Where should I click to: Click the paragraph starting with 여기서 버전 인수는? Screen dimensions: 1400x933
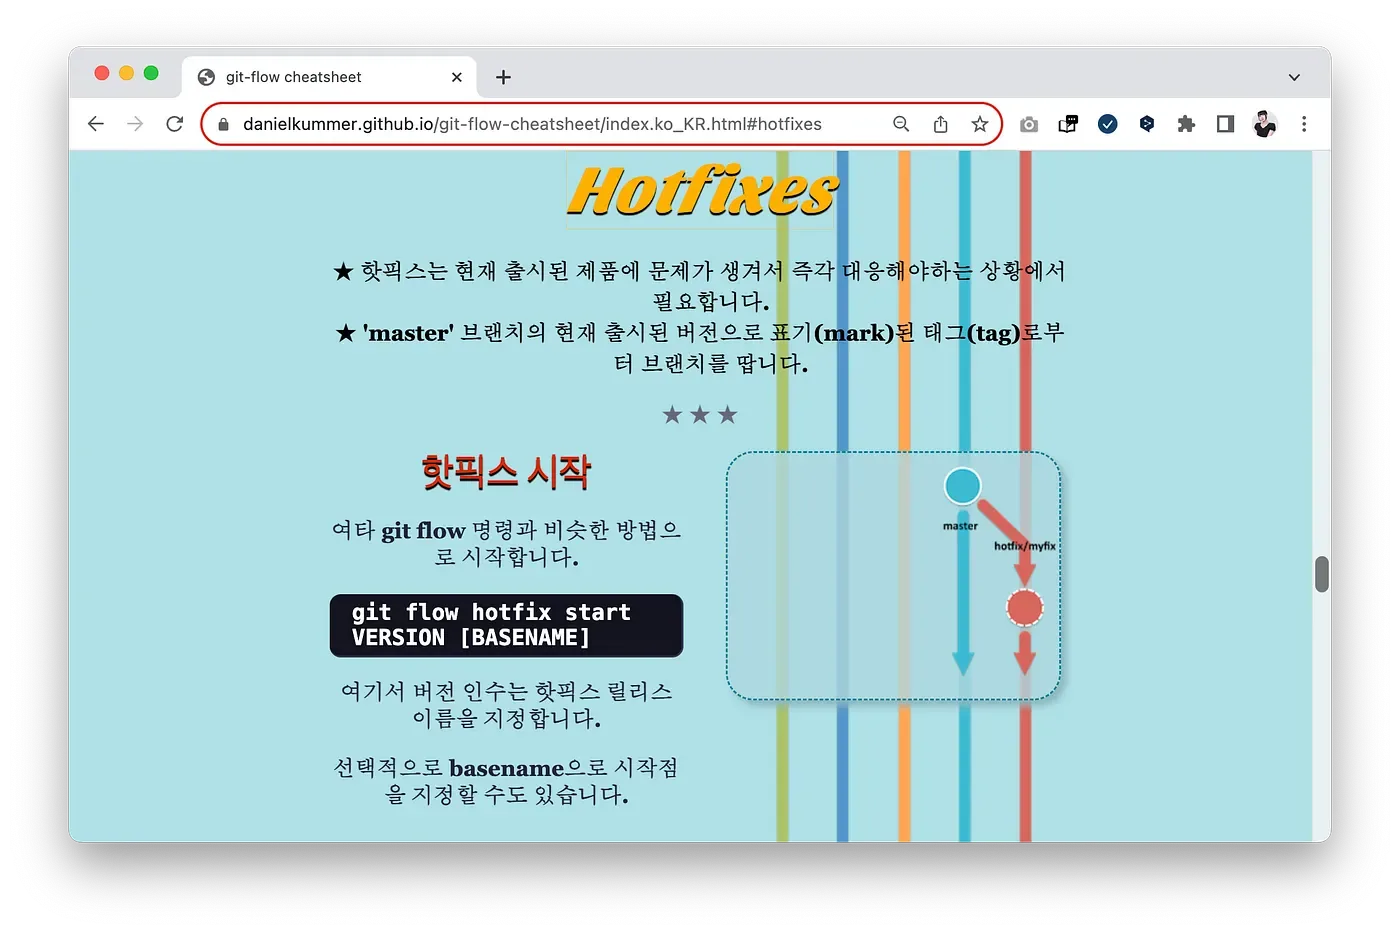(506, 705)
